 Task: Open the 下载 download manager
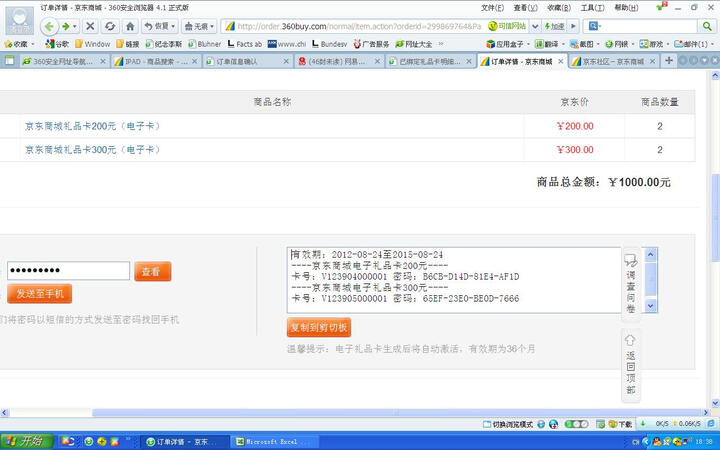(x=620, y=424)
